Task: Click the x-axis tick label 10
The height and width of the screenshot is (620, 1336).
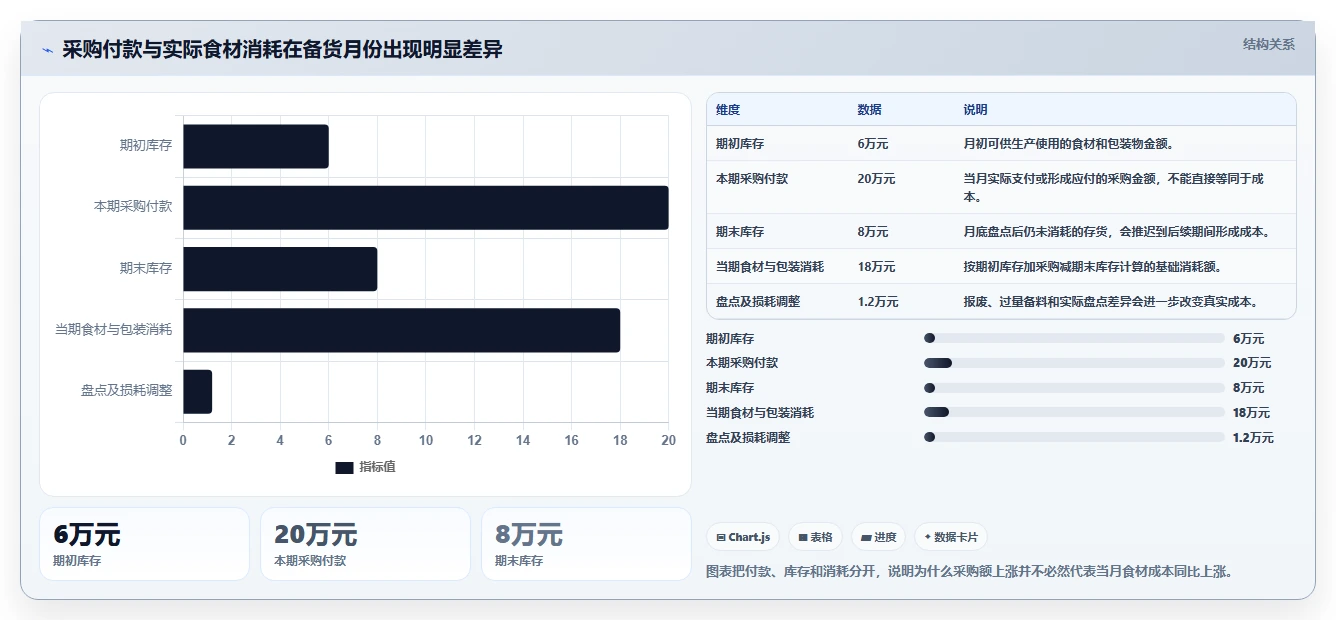Action: tap(426, 440)
